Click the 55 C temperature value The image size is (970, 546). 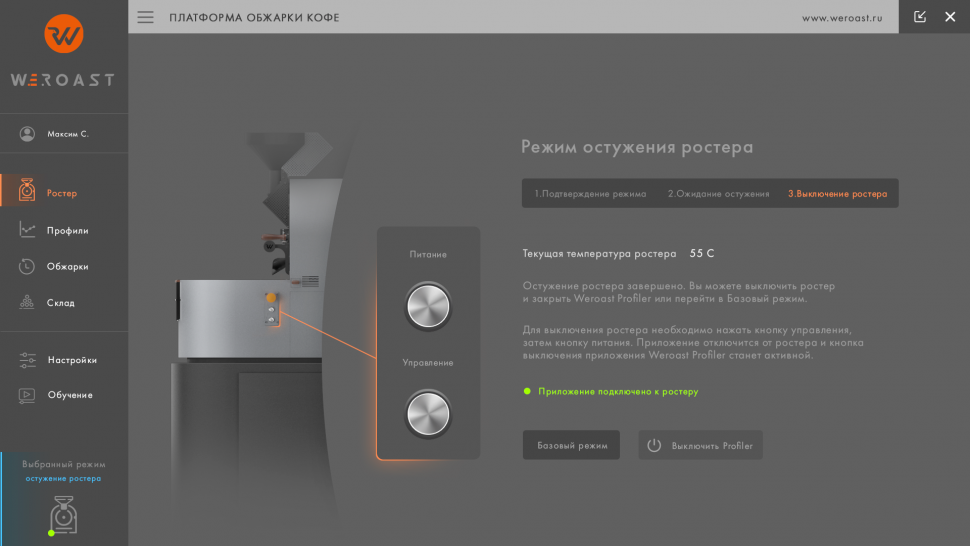(x=702, y=254)
